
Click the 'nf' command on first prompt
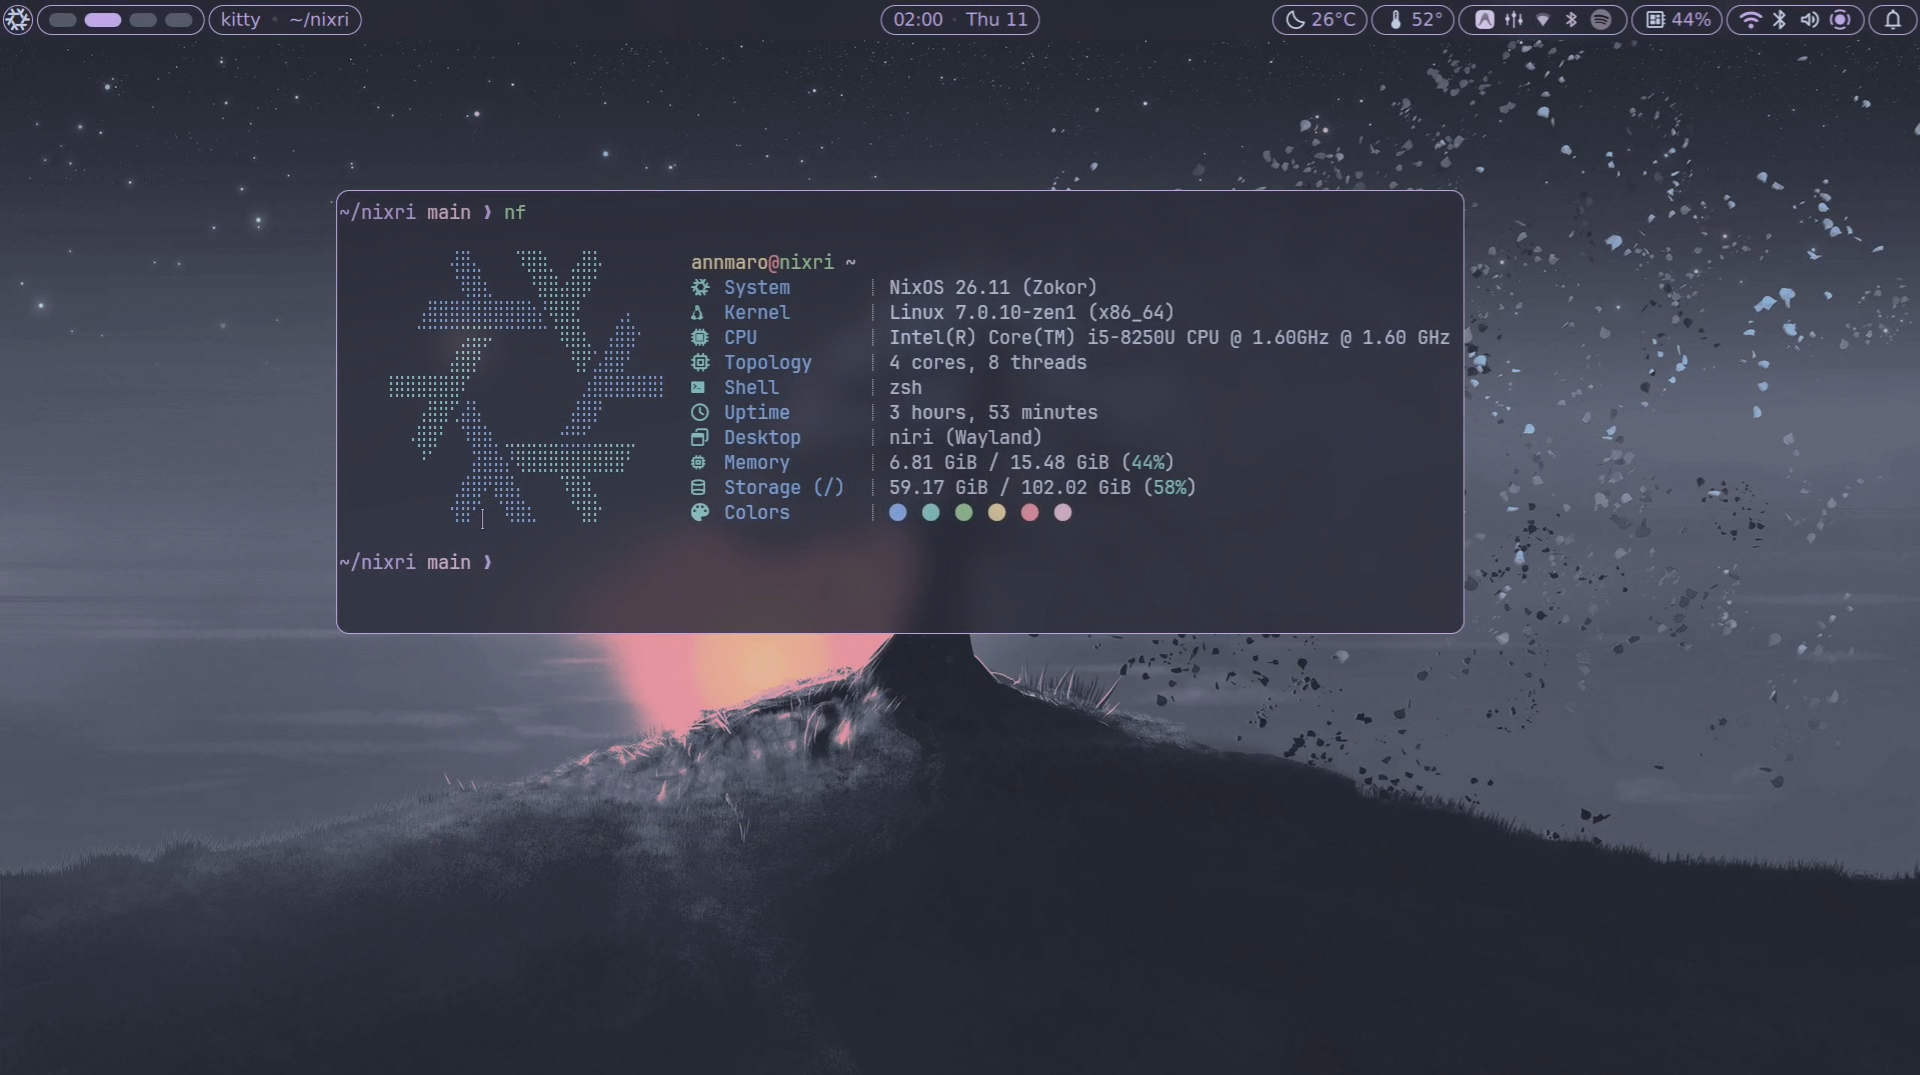(514, 213)
